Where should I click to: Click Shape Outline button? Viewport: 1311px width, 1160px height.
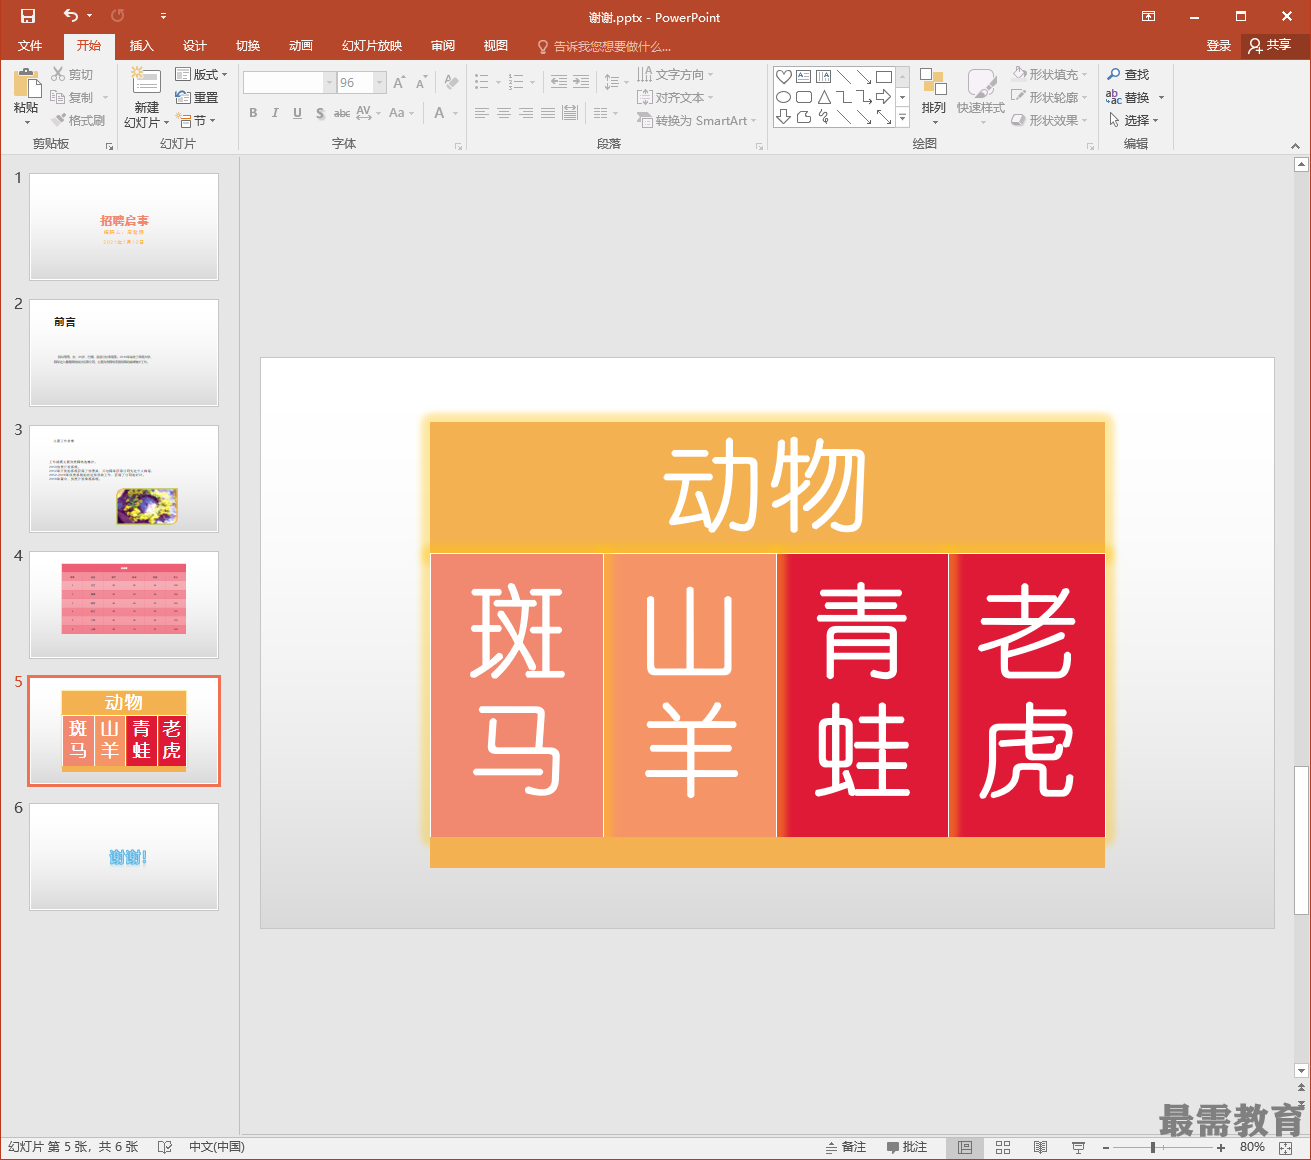pyautogui.click(x=1050, y=98)
